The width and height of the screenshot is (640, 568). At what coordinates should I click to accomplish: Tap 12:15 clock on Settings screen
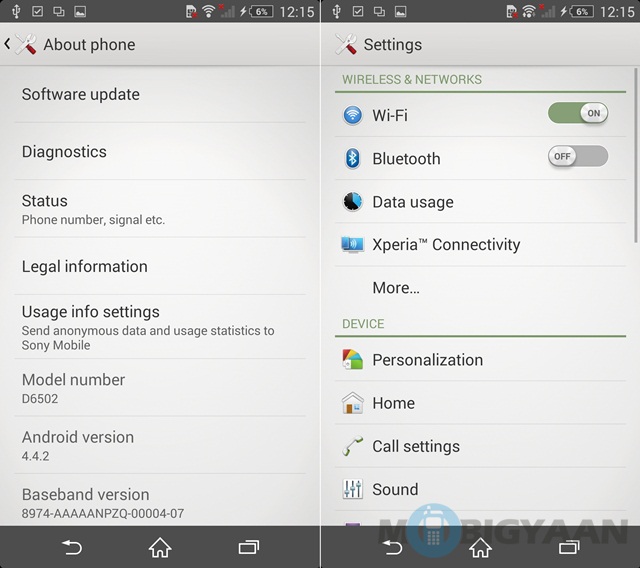click(617, 11)
